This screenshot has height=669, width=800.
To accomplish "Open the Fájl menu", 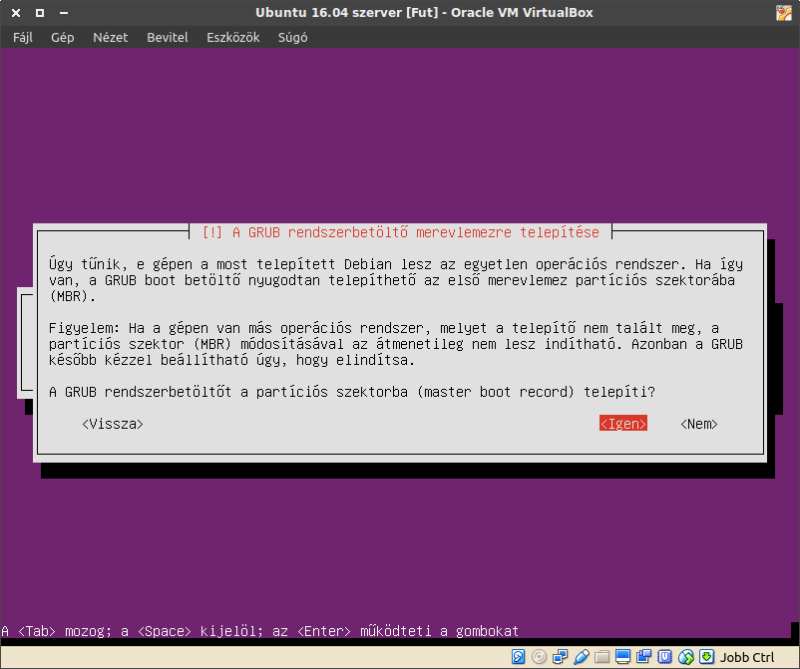I will [23, 37].
